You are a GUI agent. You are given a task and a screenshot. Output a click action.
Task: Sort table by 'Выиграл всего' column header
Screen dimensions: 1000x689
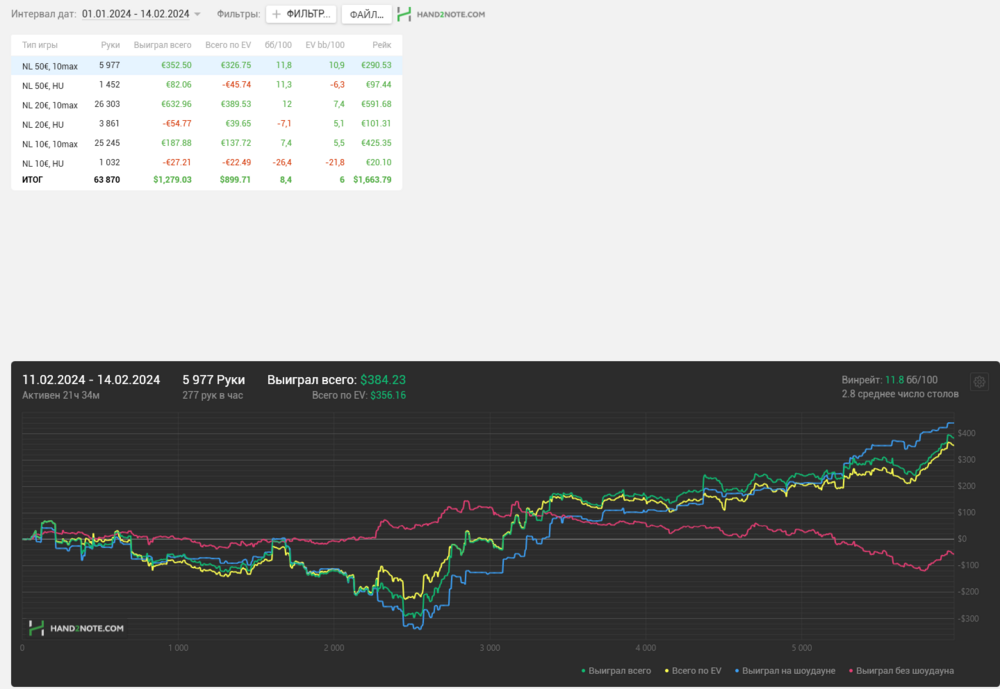click(x=163, y=45)
